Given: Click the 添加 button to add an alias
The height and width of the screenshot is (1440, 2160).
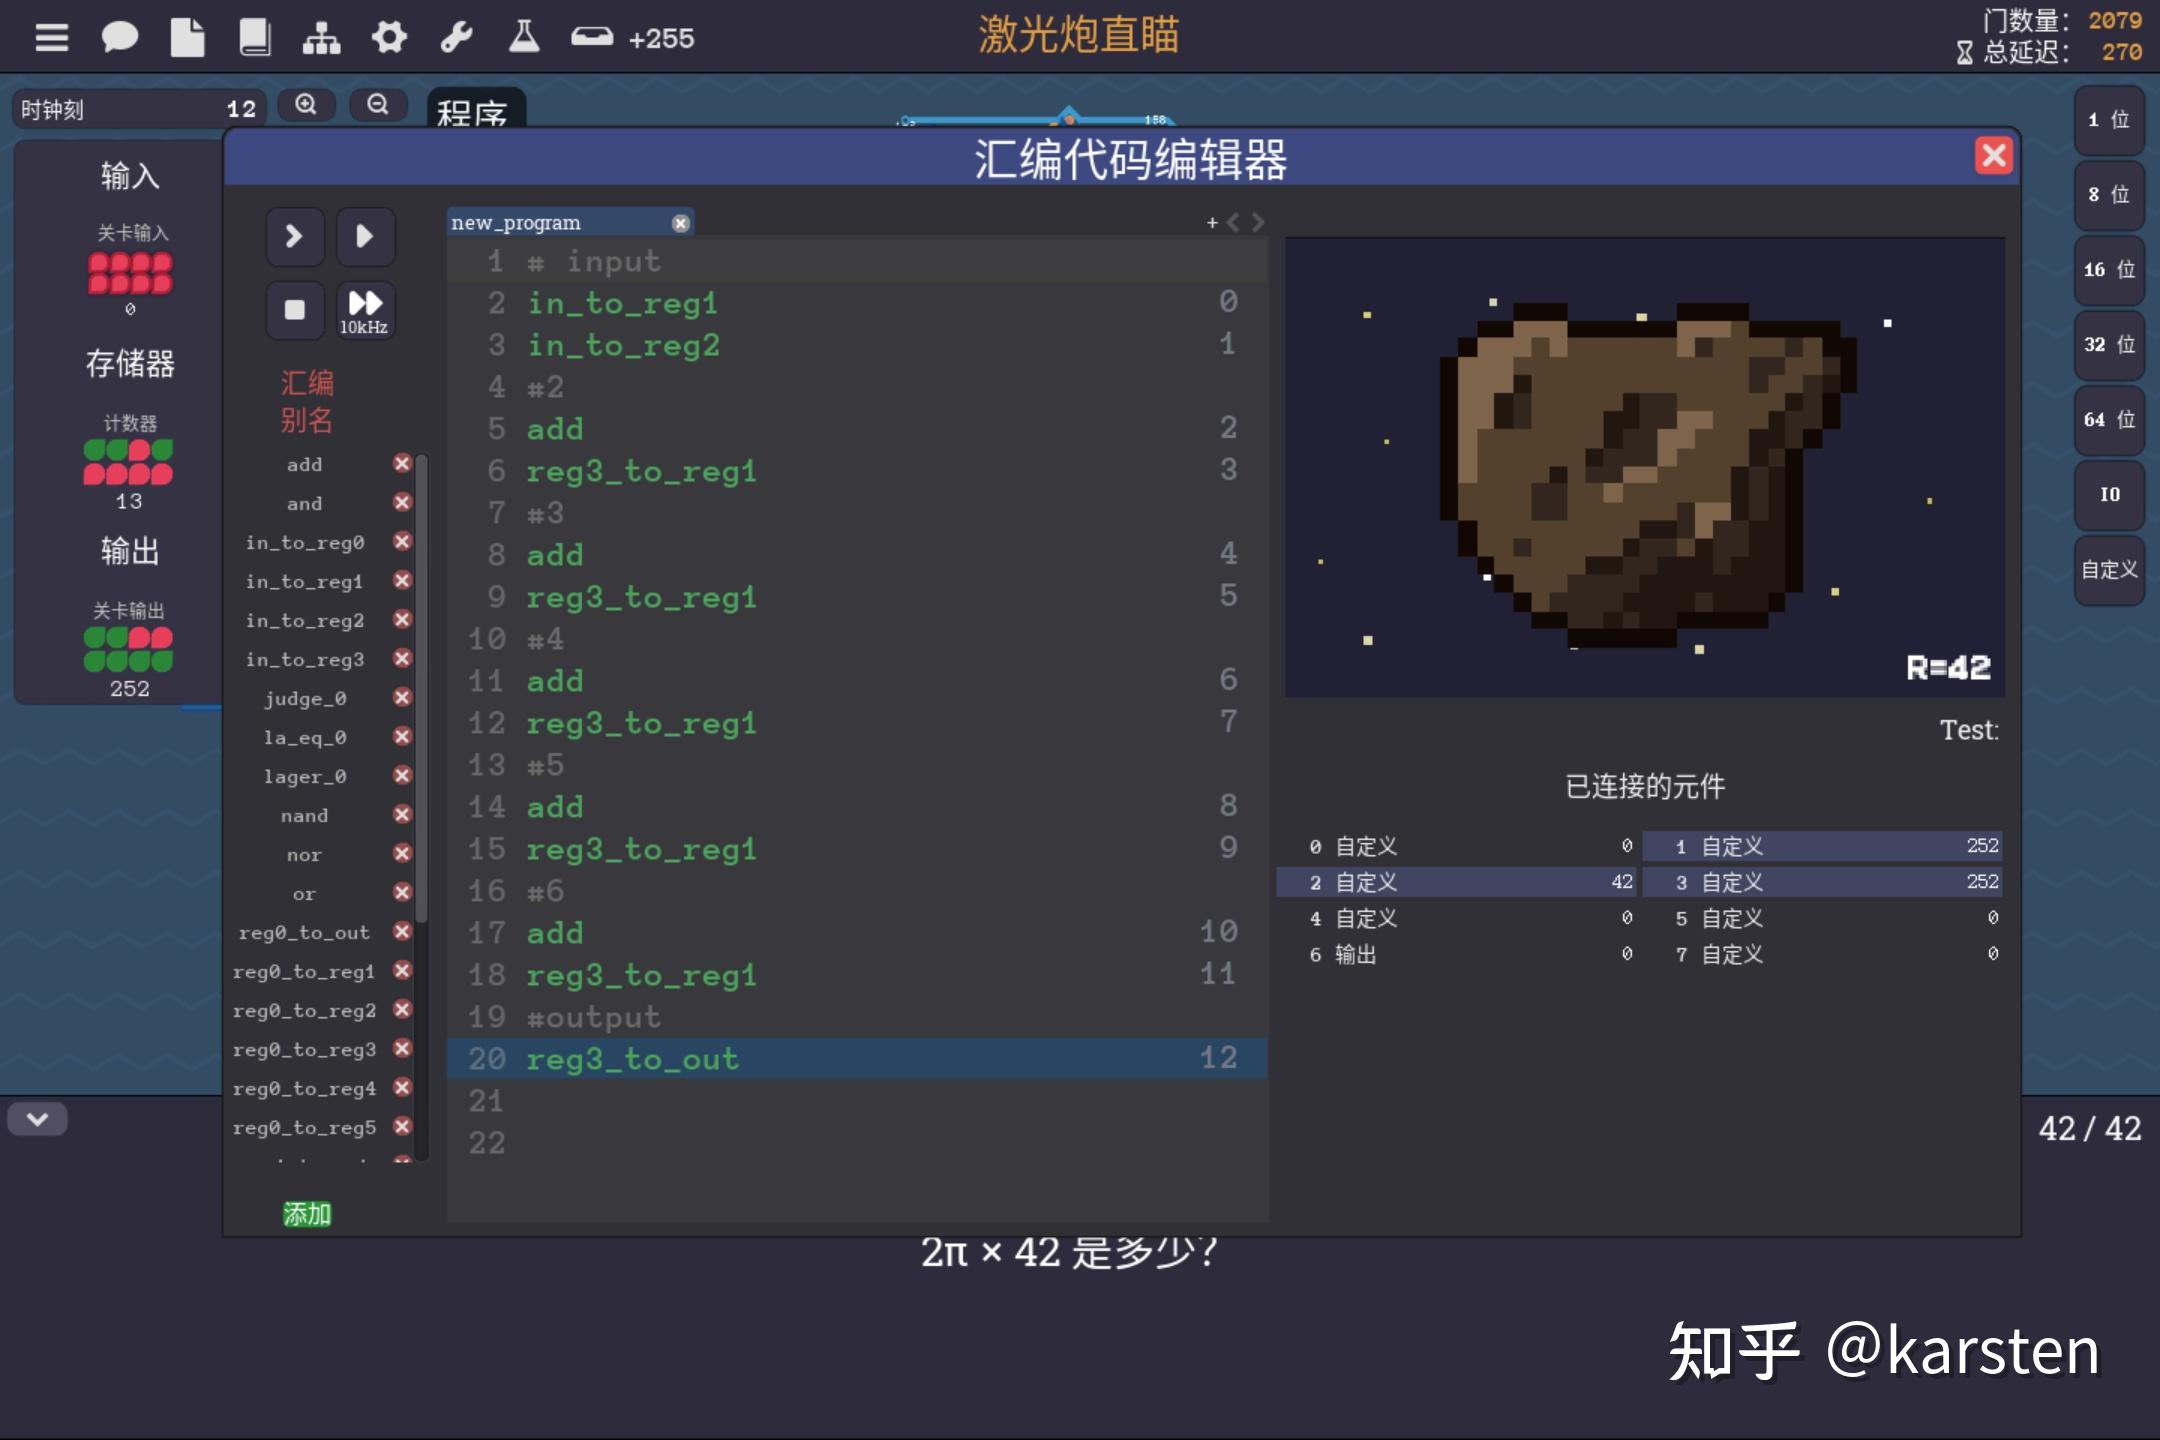Looking at the screenshot, I should coord(309,1213).
